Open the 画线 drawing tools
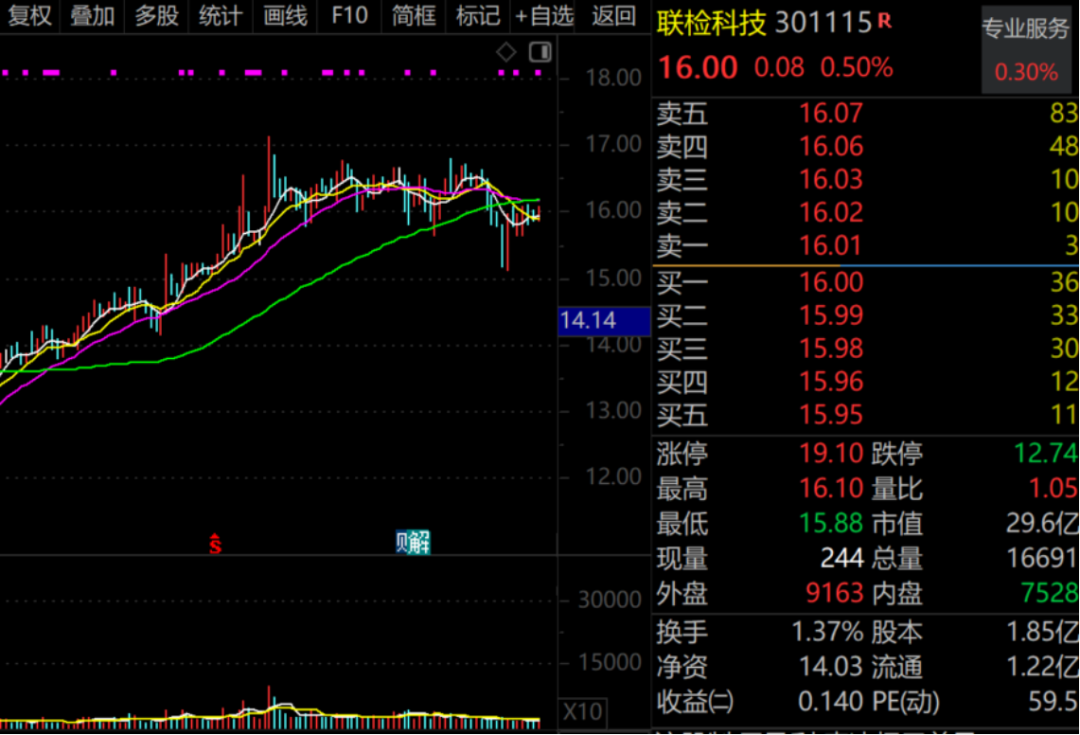Viewport: 1080px width, 735px height. coord(285,16)
